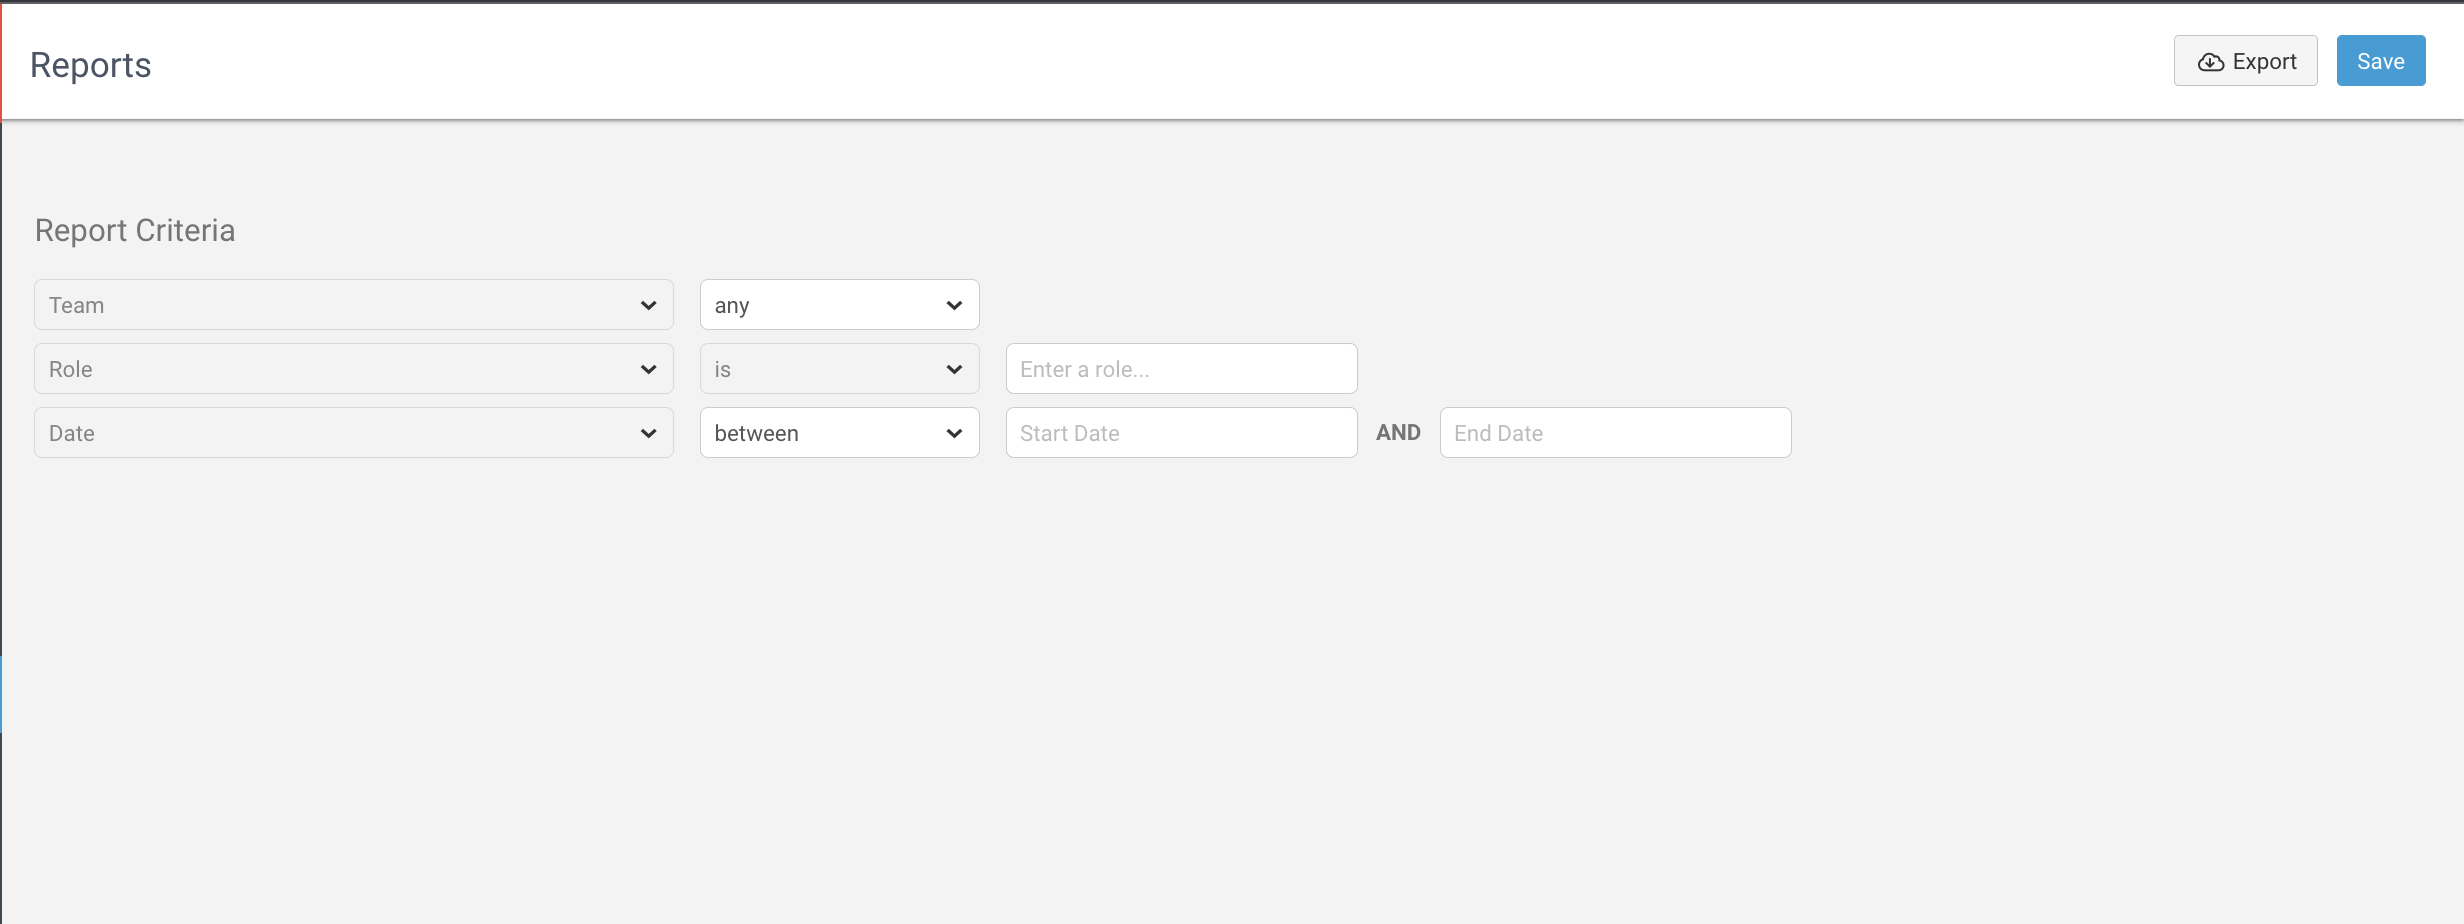The image size is (2464, 924).
Task: Open the Team criteria dropdown
Action: pyautogui.click(x=354, y=305)
